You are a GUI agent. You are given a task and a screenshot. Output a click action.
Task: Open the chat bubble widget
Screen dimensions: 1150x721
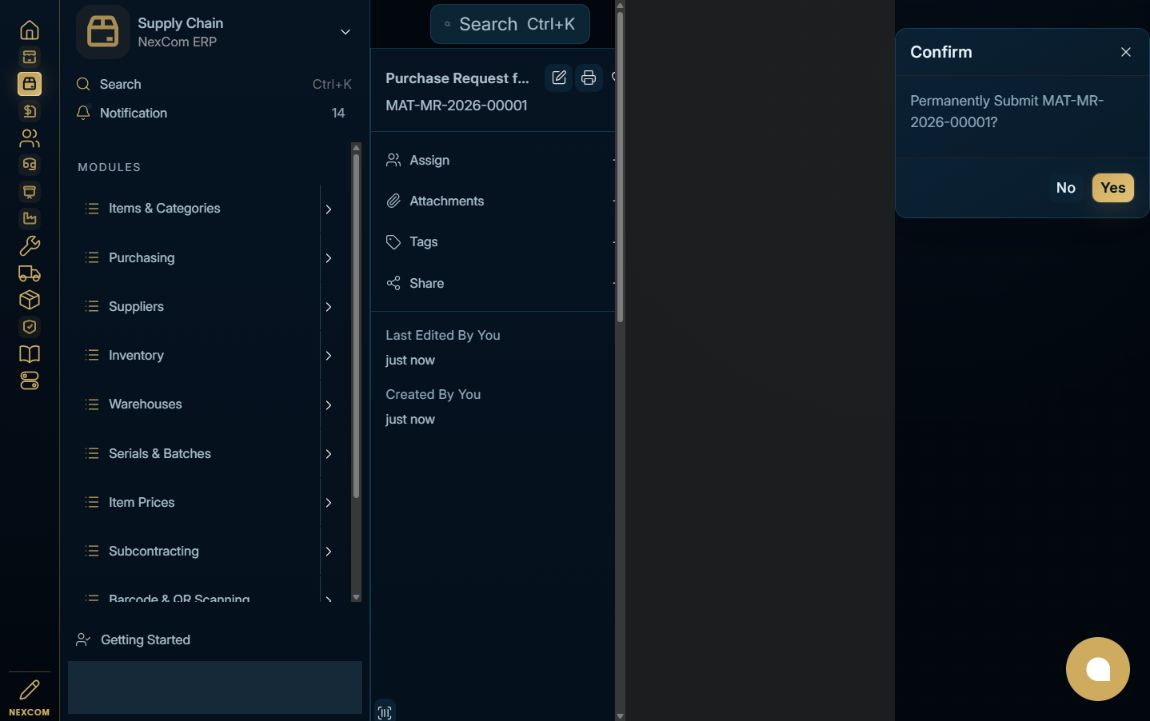[x=1097, y=669]
